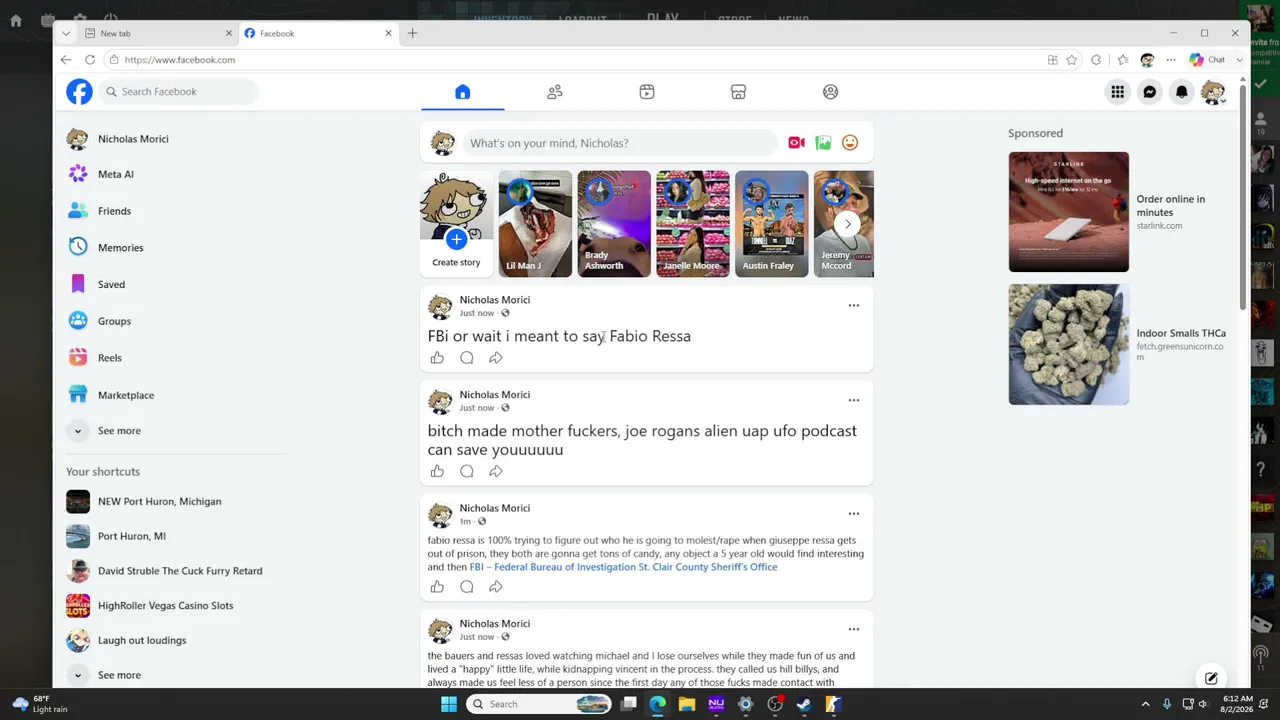
Task: View Brady Ashworth's story
Action: click(614, 224)
